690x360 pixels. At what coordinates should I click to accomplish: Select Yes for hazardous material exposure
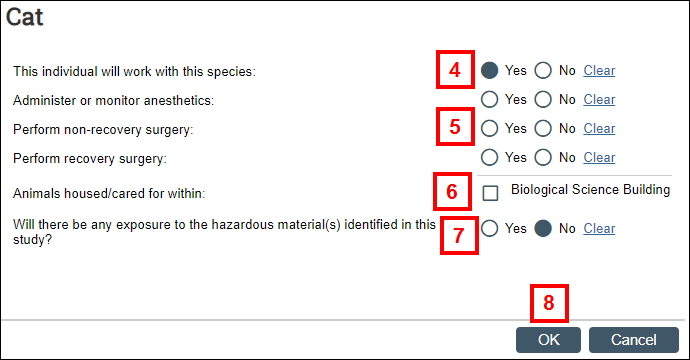point(489,228)
